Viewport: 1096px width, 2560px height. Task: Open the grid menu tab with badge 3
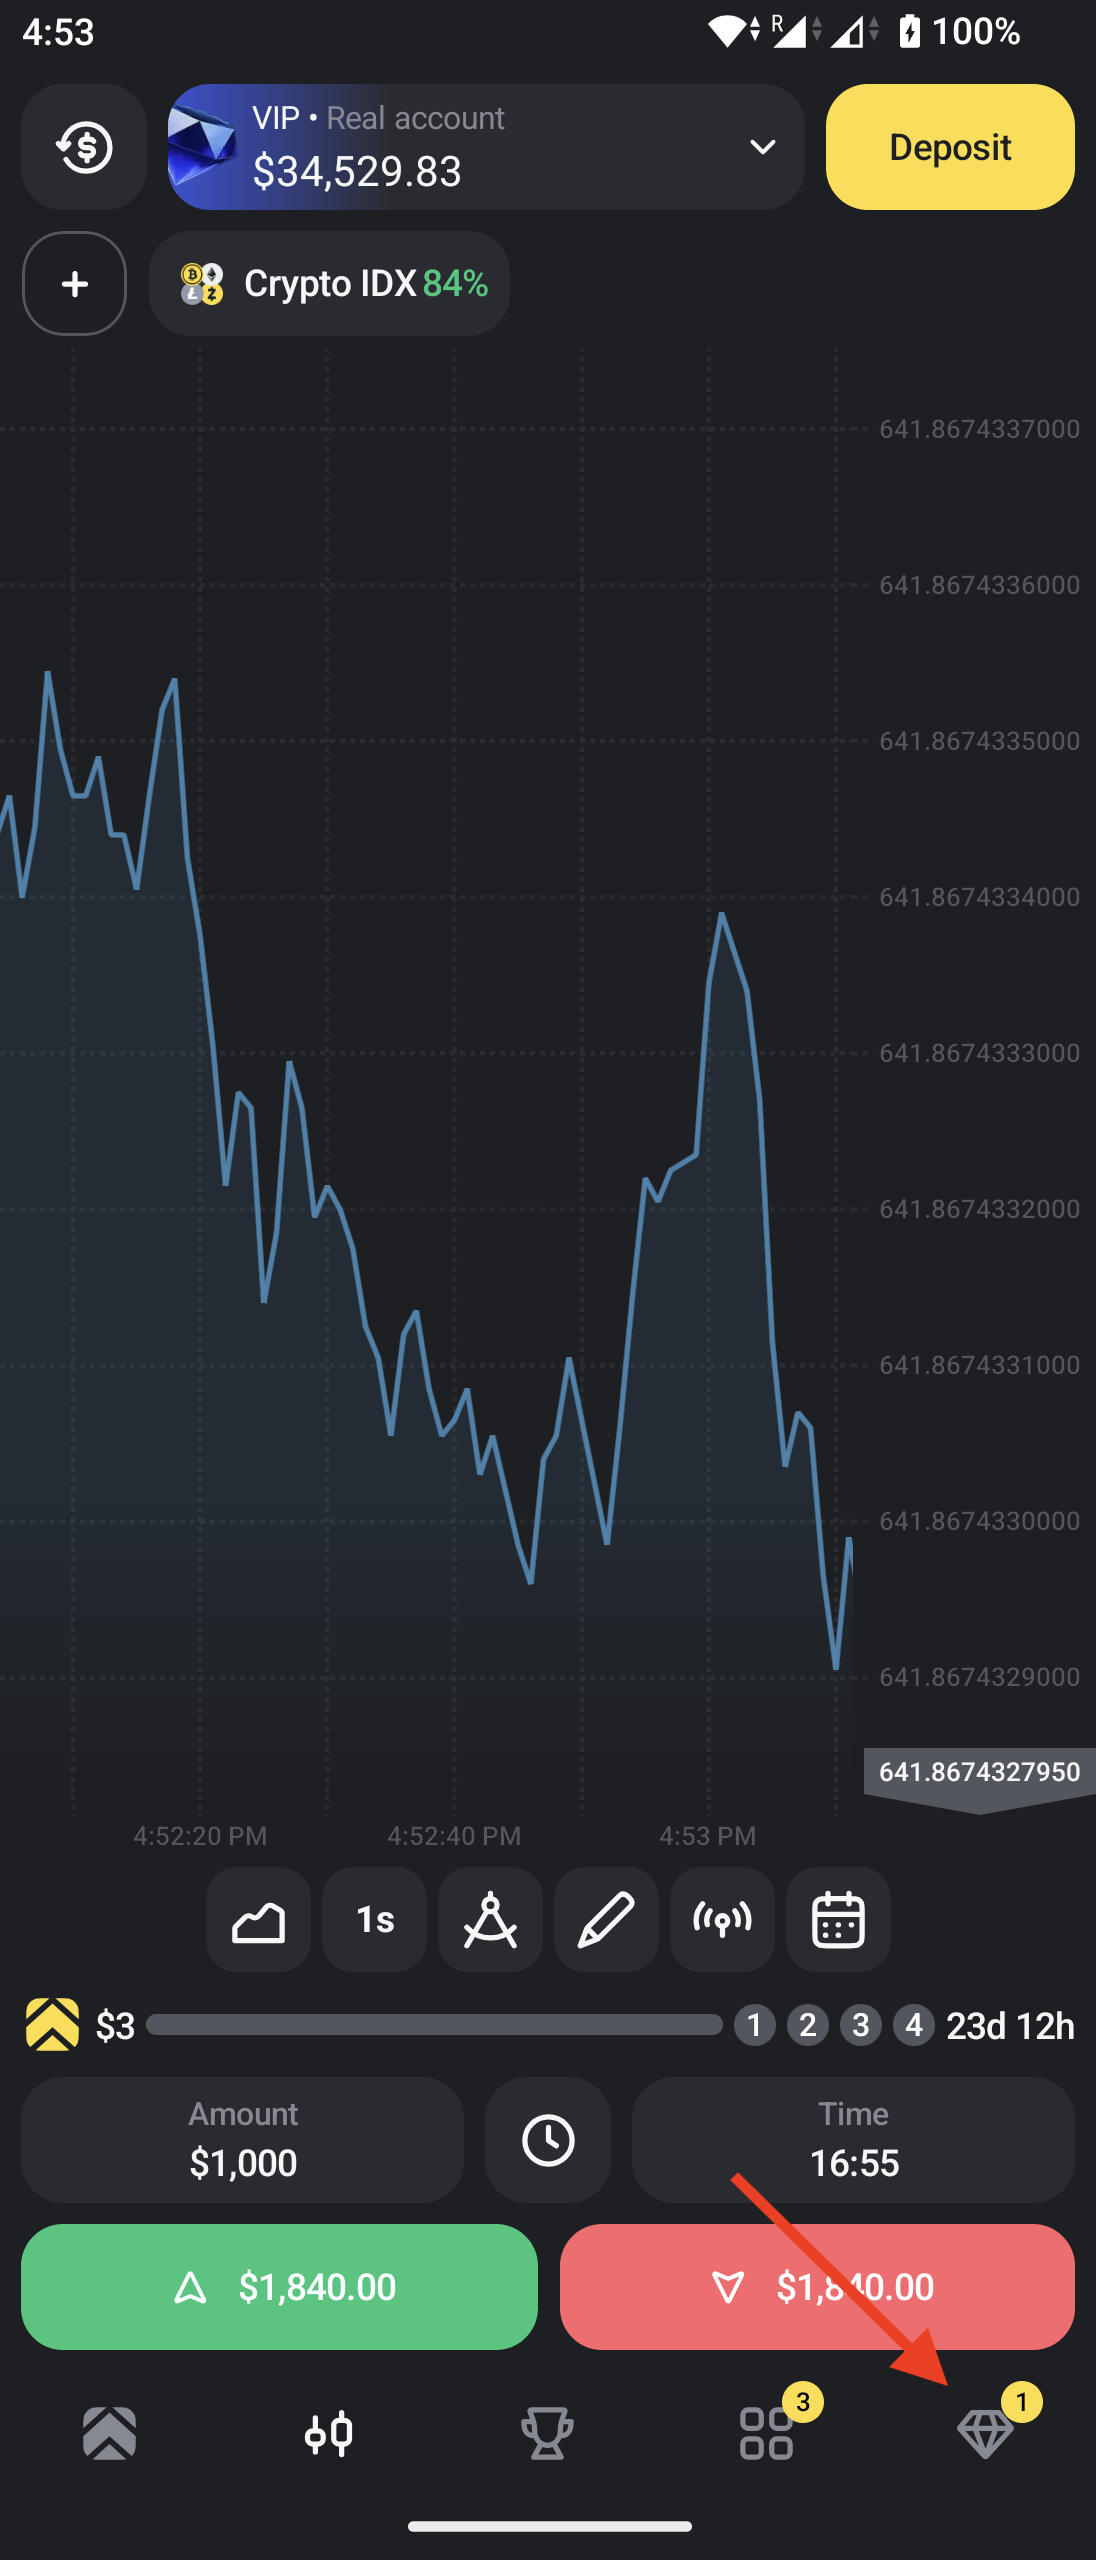767,2432
